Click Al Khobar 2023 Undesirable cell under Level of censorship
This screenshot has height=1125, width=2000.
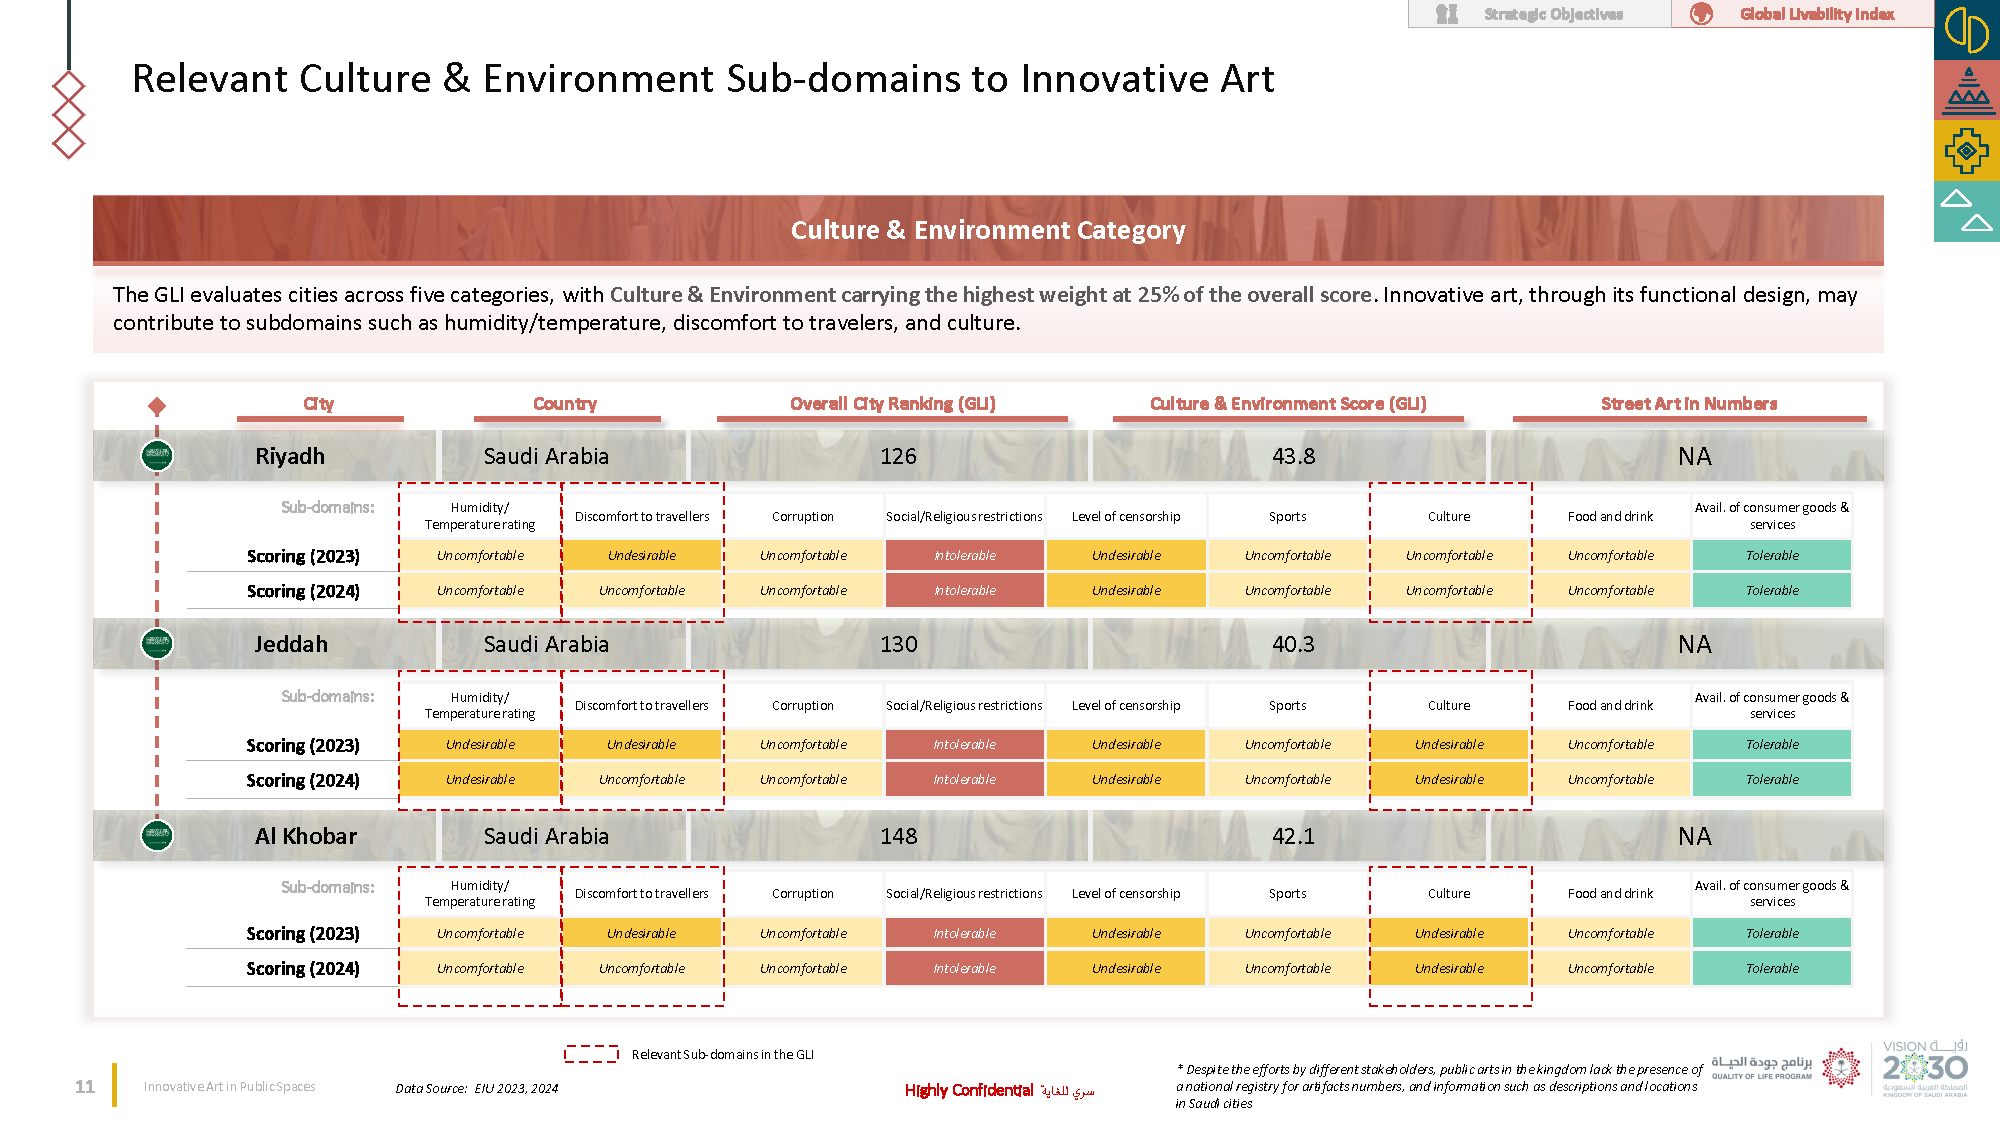(1126, 933)
